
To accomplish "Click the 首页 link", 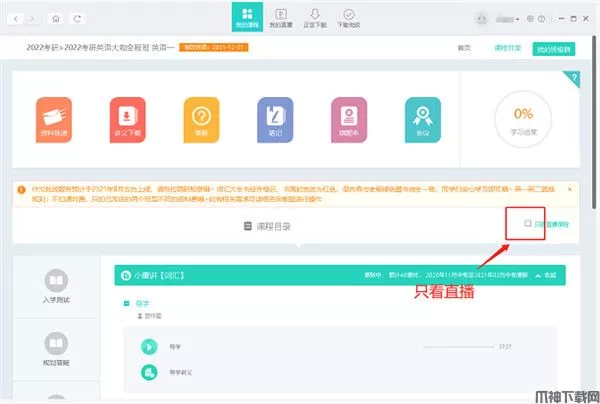I will (464, 48).
